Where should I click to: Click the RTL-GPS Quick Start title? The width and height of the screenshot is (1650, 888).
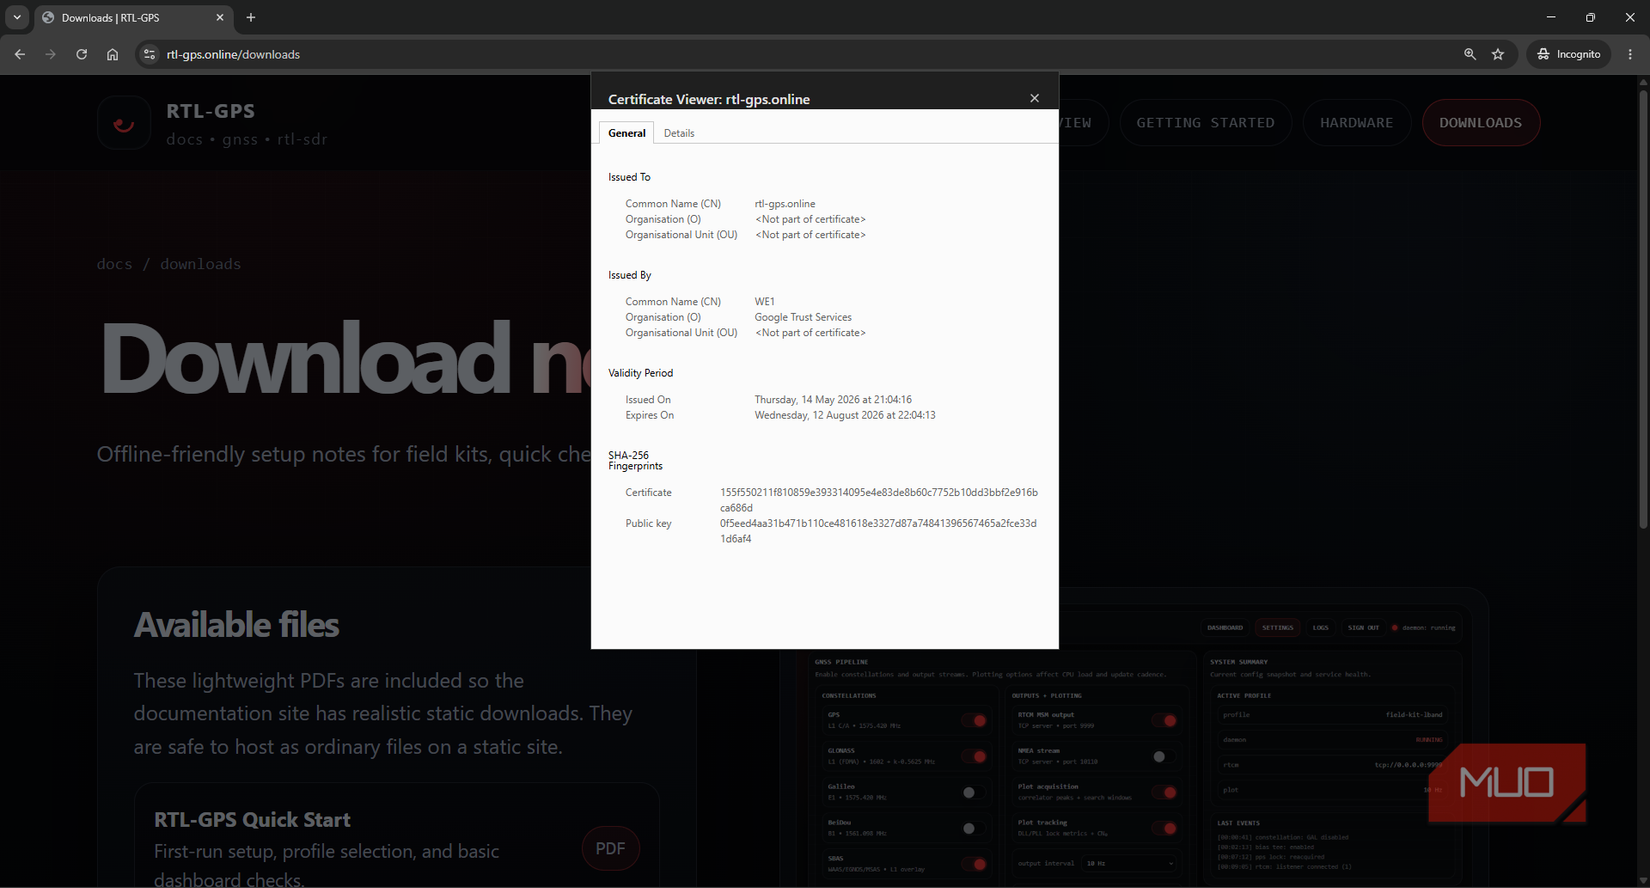[x=252, y=819]
